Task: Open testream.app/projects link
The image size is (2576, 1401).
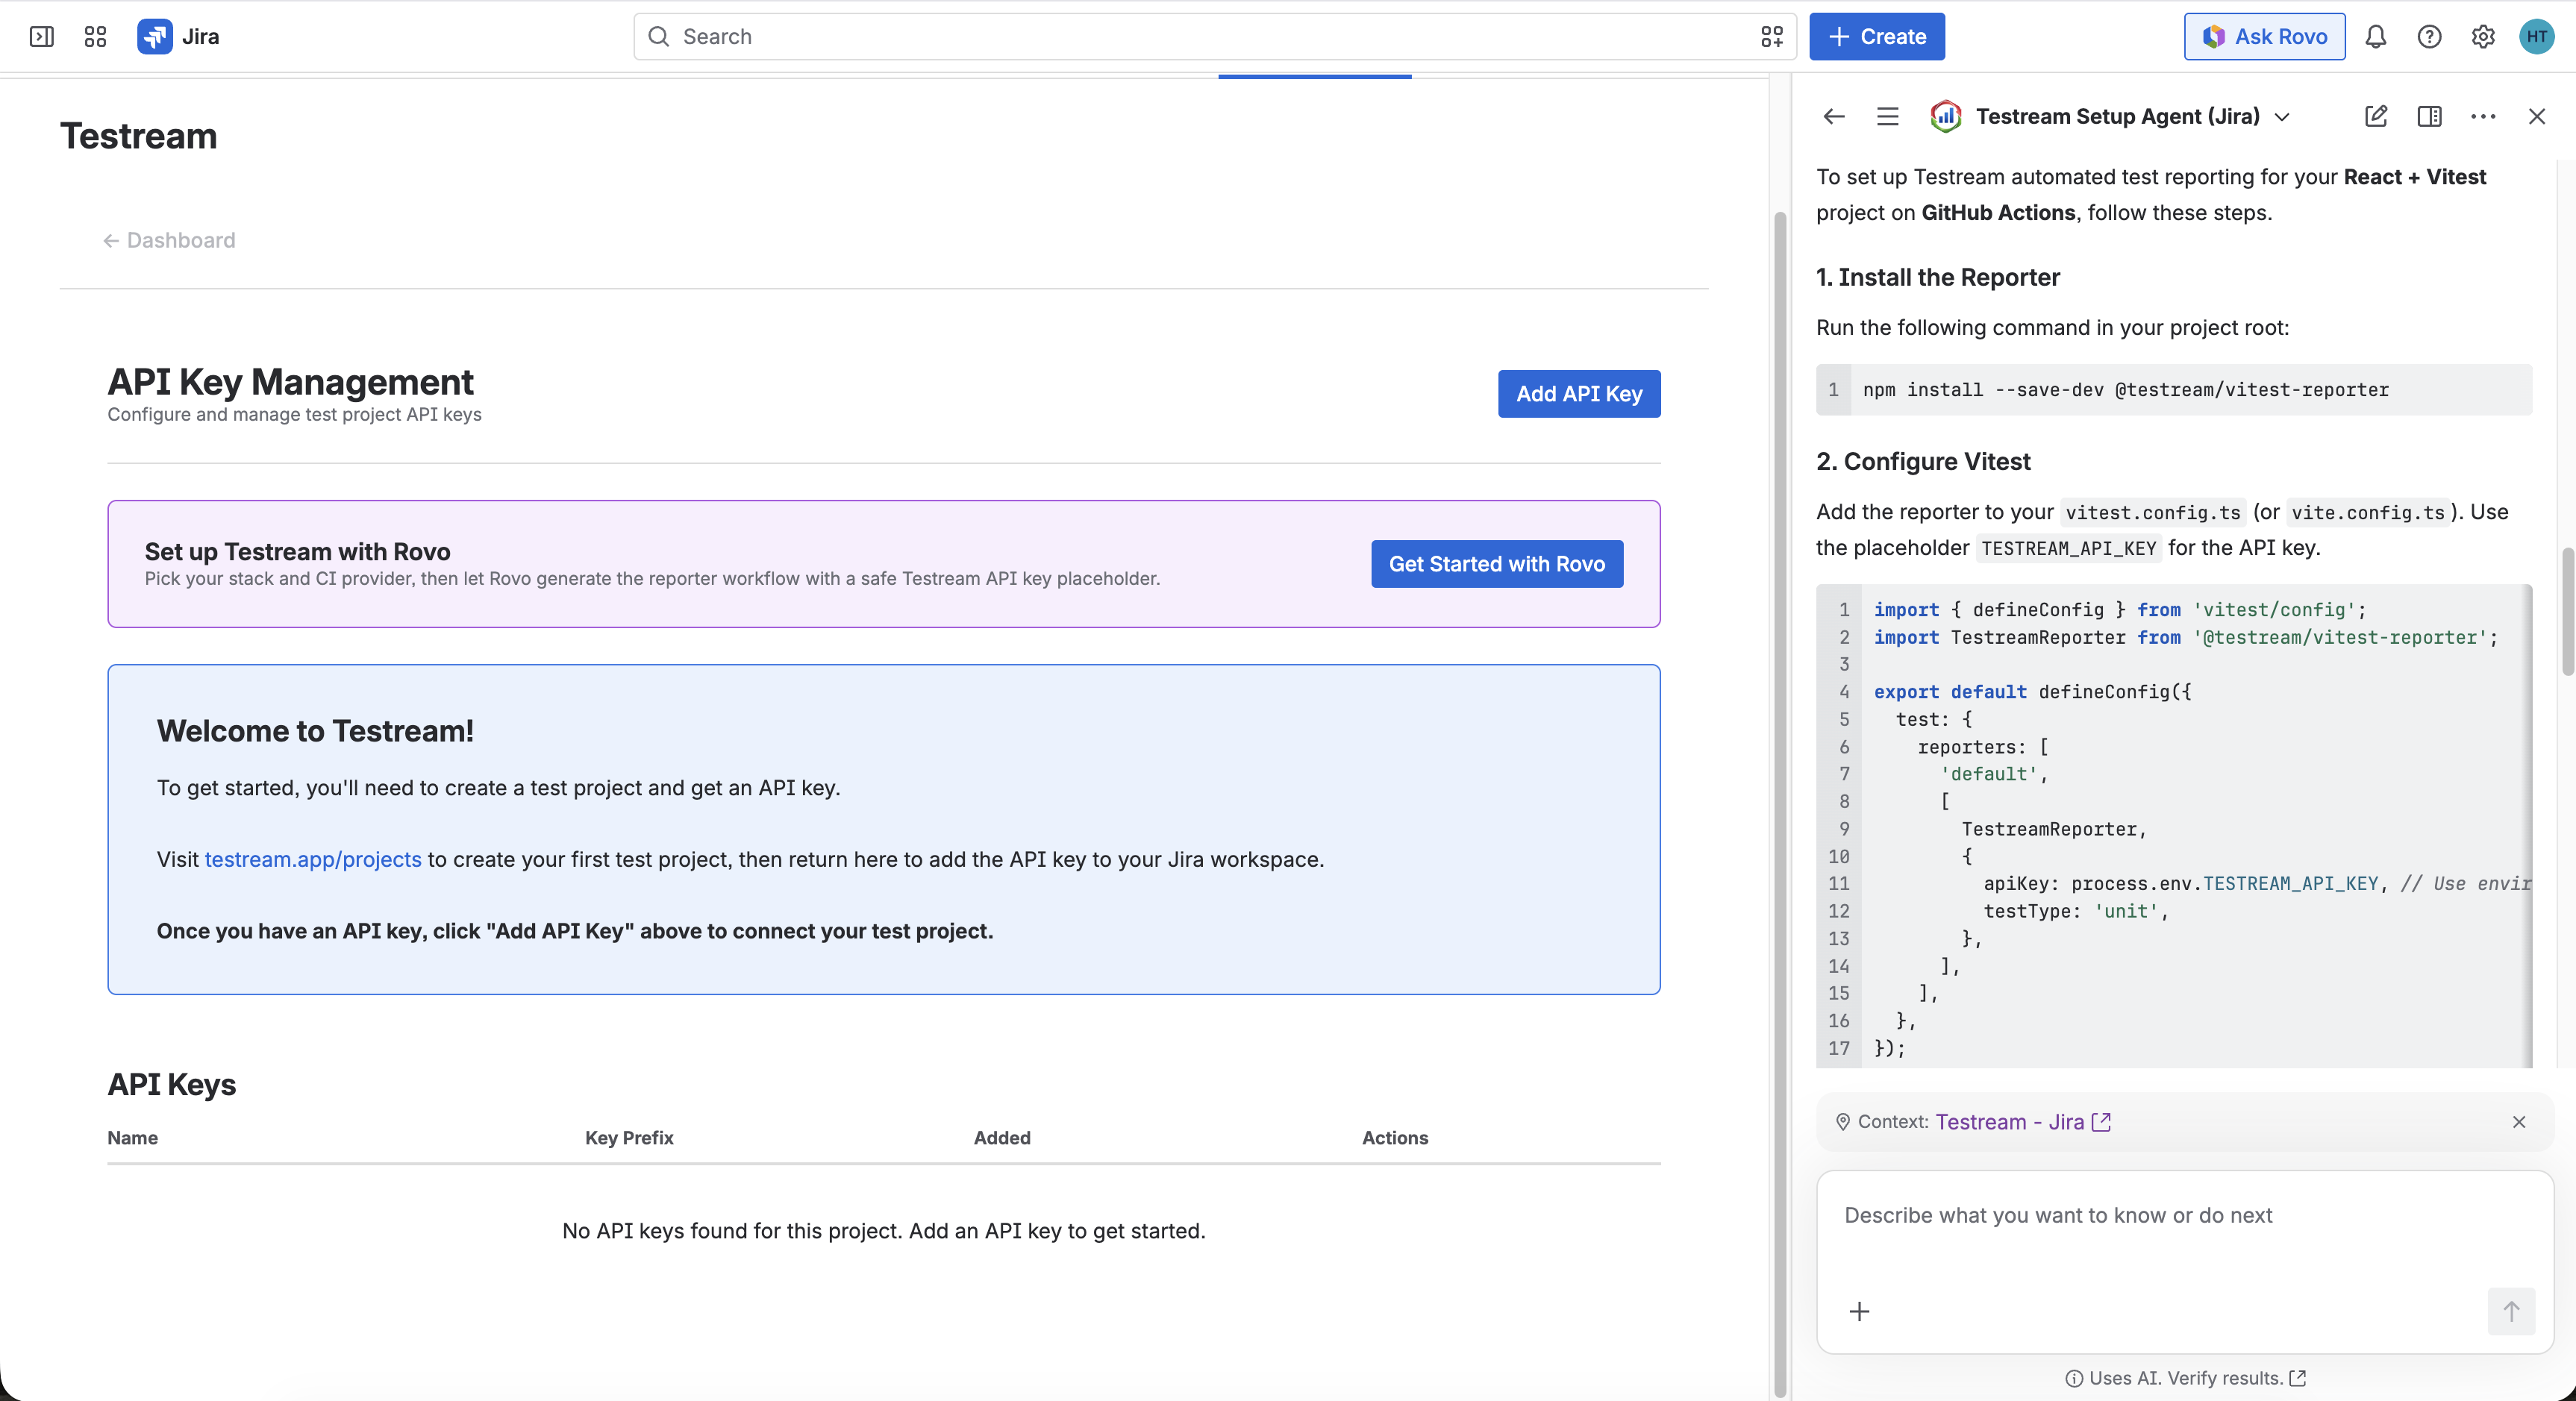Action: (x=313, y=860)
